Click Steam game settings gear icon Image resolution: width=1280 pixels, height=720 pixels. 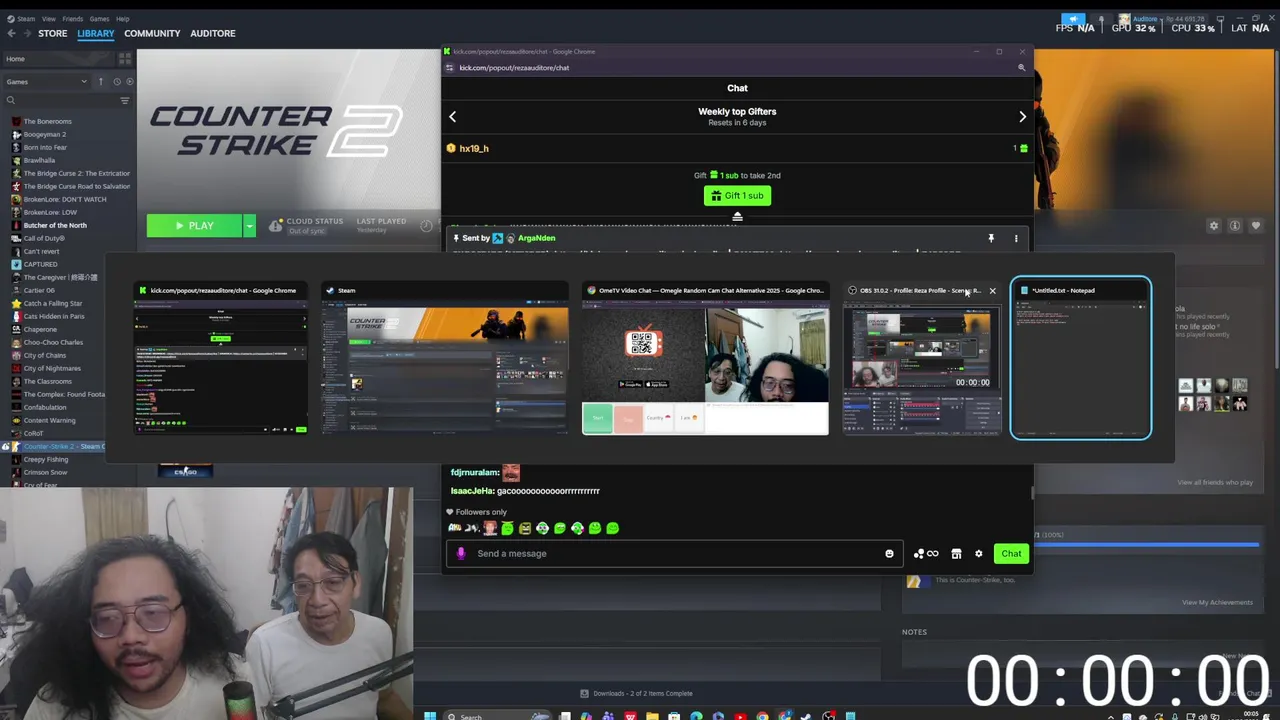[x=1213, y=226]
